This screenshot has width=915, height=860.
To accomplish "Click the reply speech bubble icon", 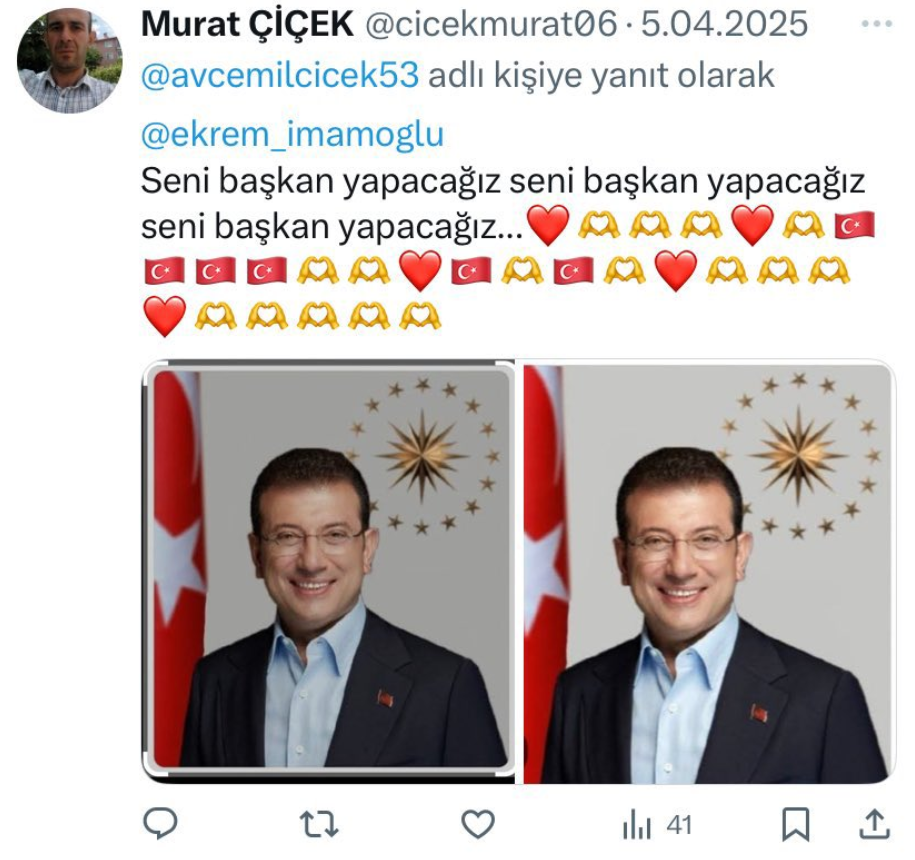I will [x=160, y=824].
